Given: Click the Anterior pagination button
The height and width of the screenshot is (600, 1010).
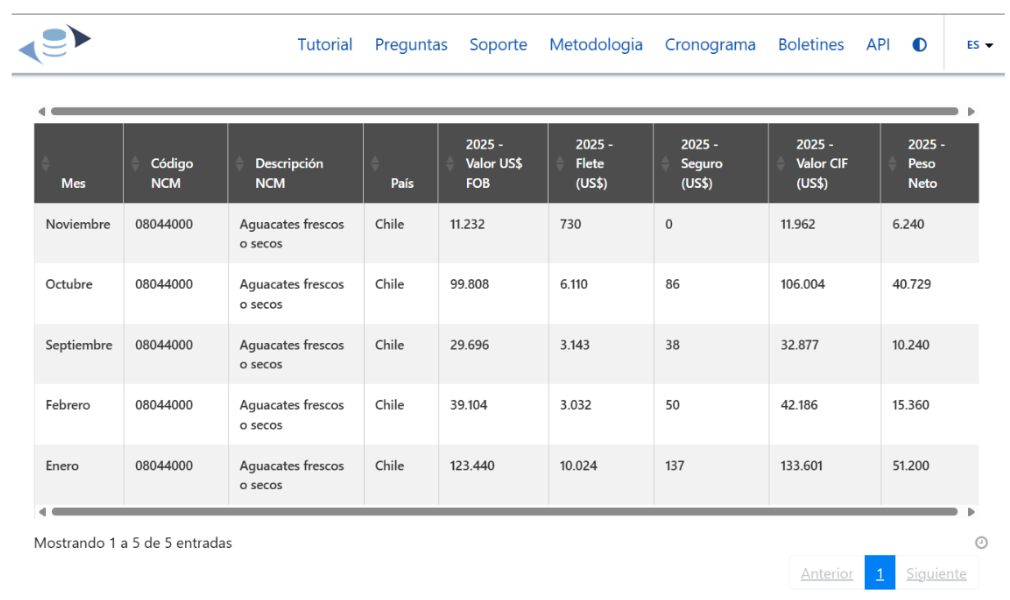Looking at the screenshot, I should click(826, 573).
